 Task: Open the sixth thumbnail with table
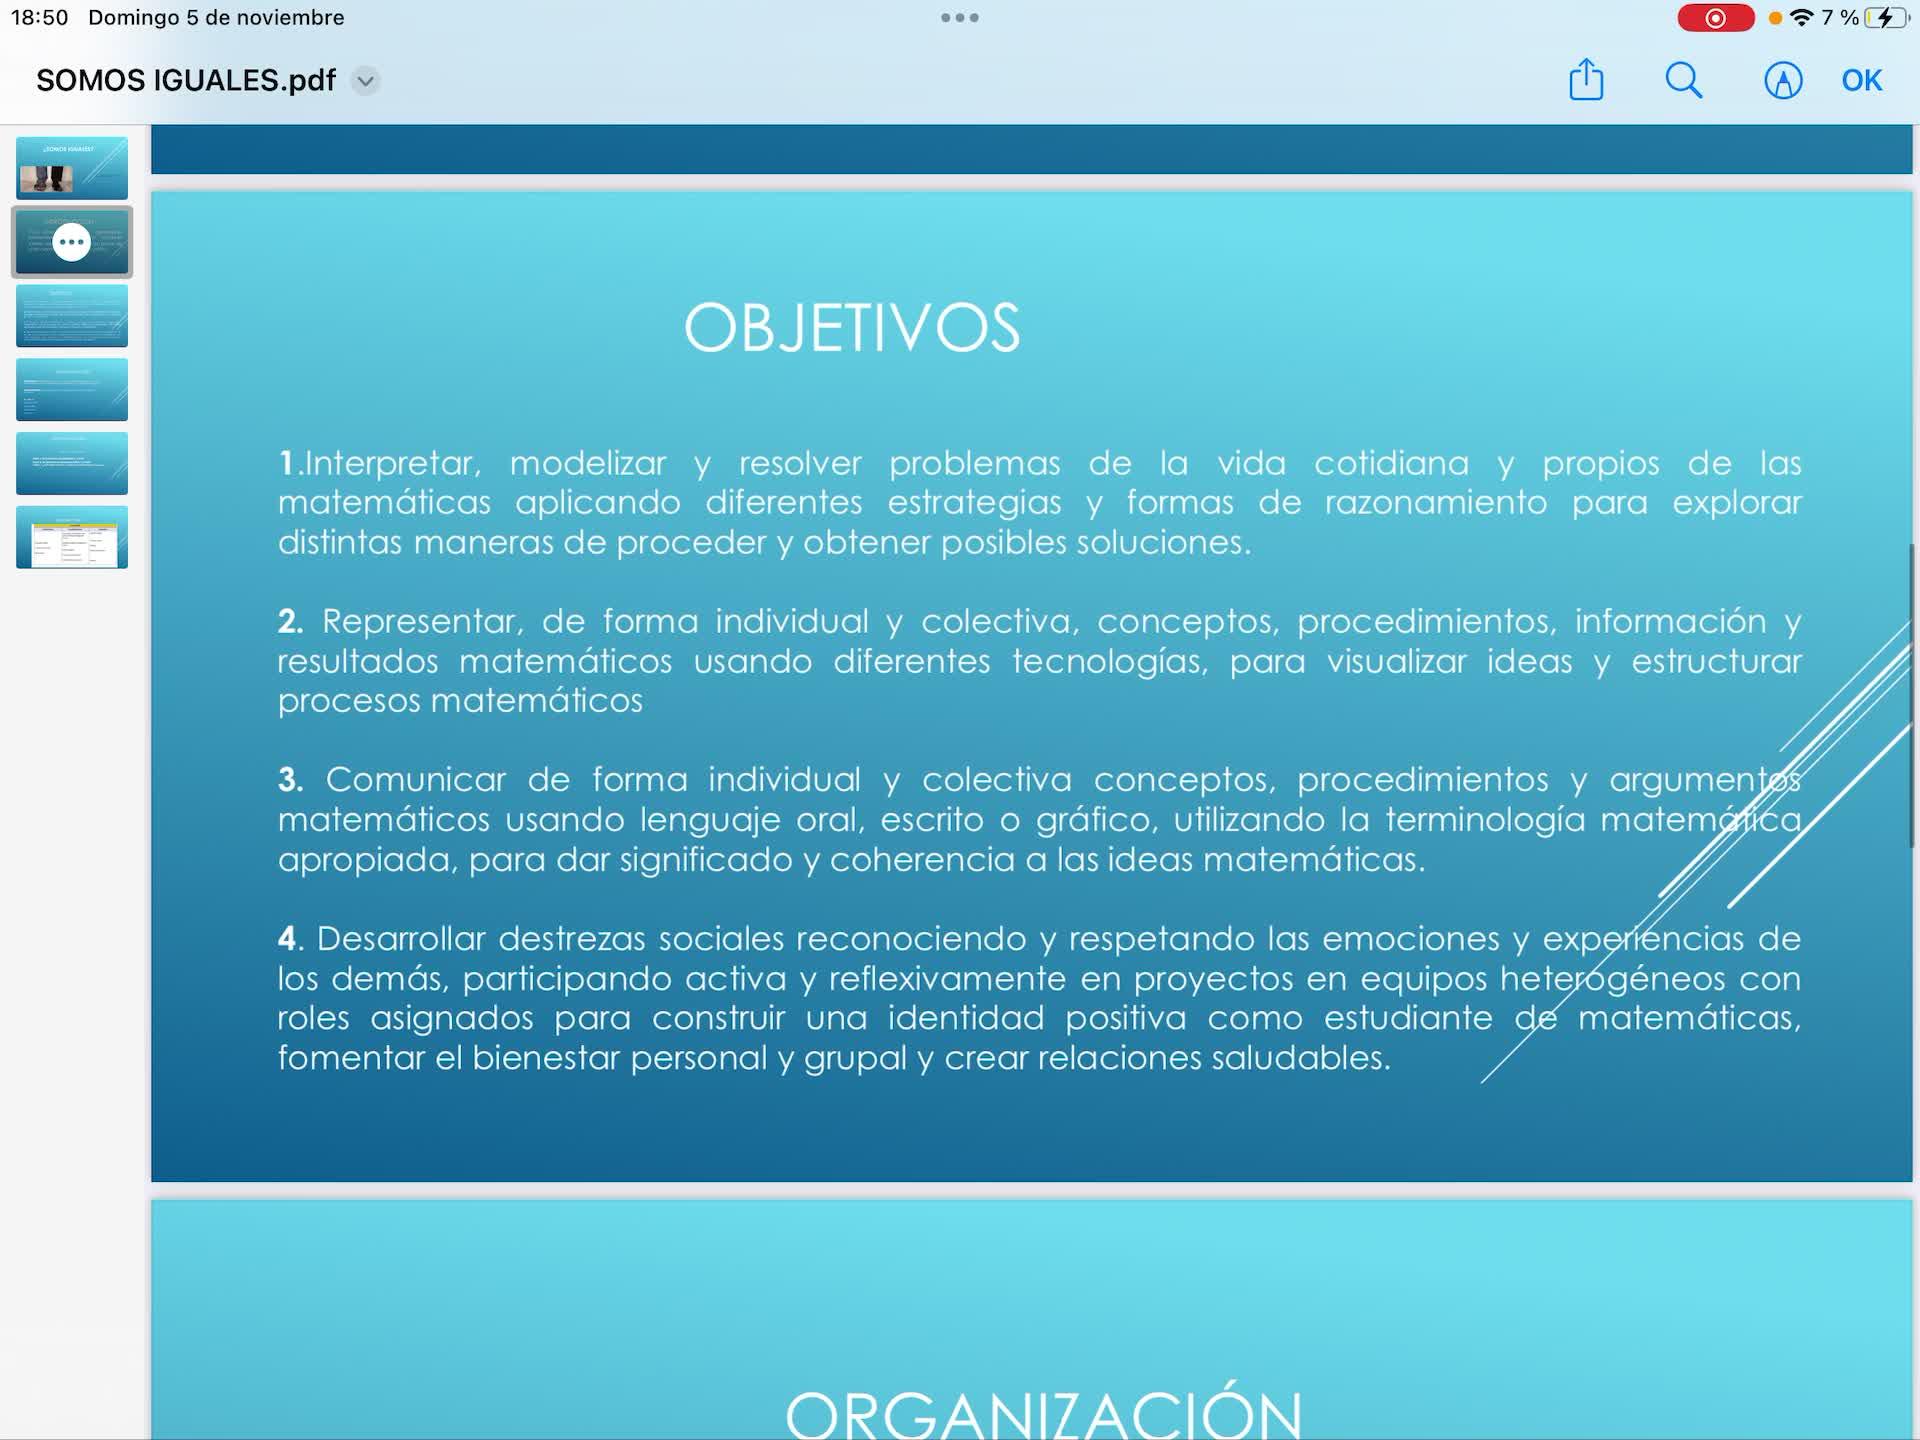[x=72, y=537]
